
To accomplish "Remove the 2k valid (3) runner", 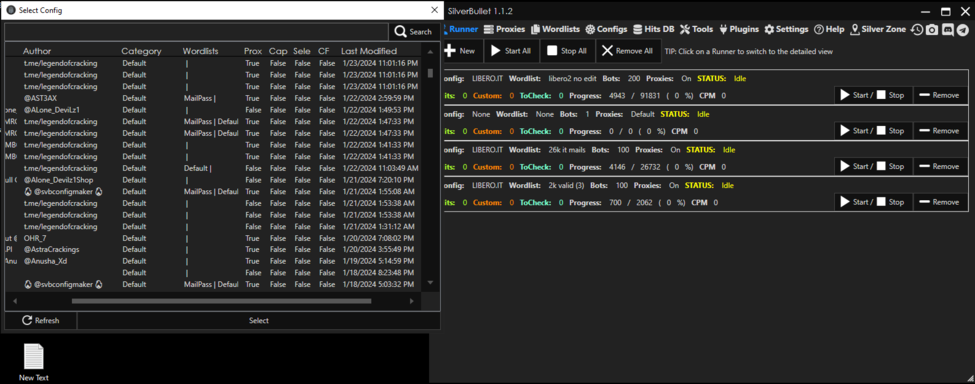I will 940,202.
